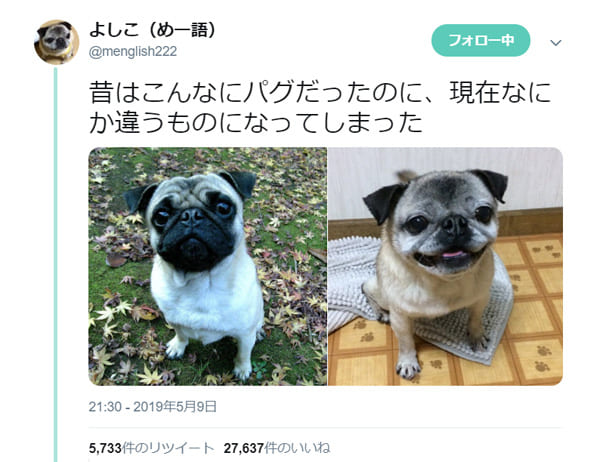This screenshot has height=462, width=600.
Task: Click the old pug's smiling face
Action: pos(446,233)
